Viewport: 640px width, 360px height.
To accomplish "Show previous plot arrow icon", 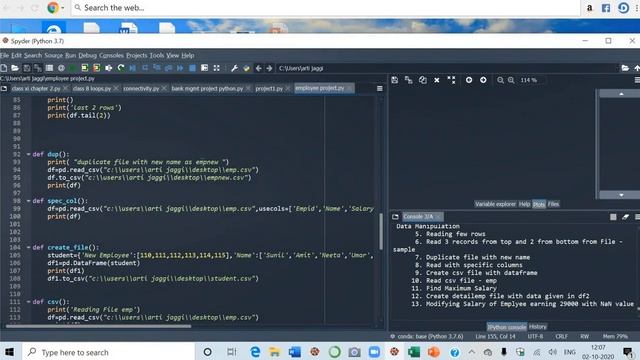I will (469, 80).
